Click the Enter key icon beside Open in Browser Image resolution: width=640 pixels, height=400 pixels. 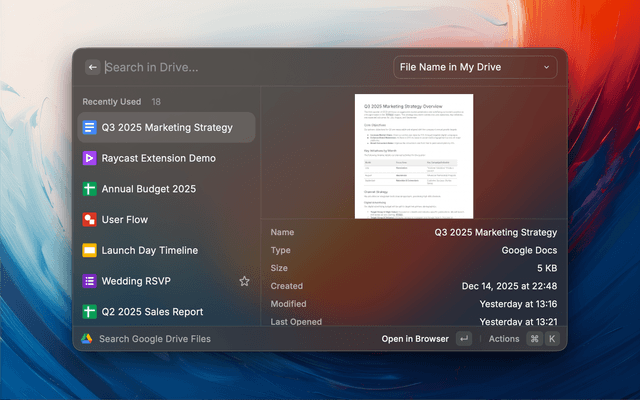tap(463, 339)
